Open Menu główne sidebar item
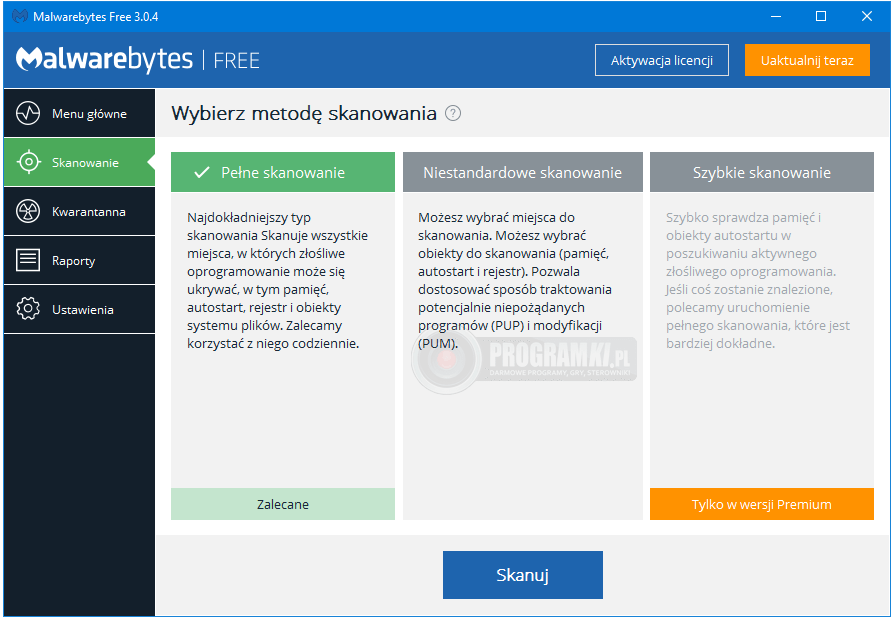Image resolution: width=892 pixels, height=620 pixels. click(x=79, y=113)
